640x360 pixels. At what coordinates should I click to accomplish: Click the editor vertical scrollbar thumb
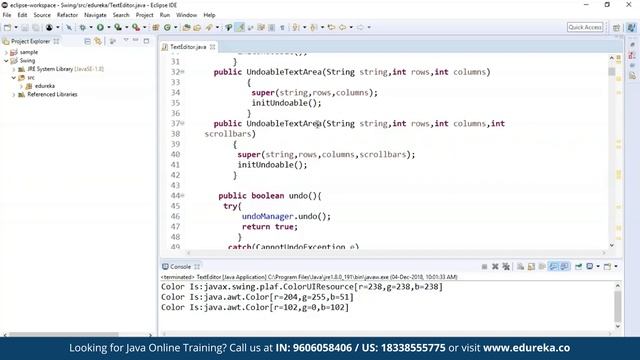611,71
